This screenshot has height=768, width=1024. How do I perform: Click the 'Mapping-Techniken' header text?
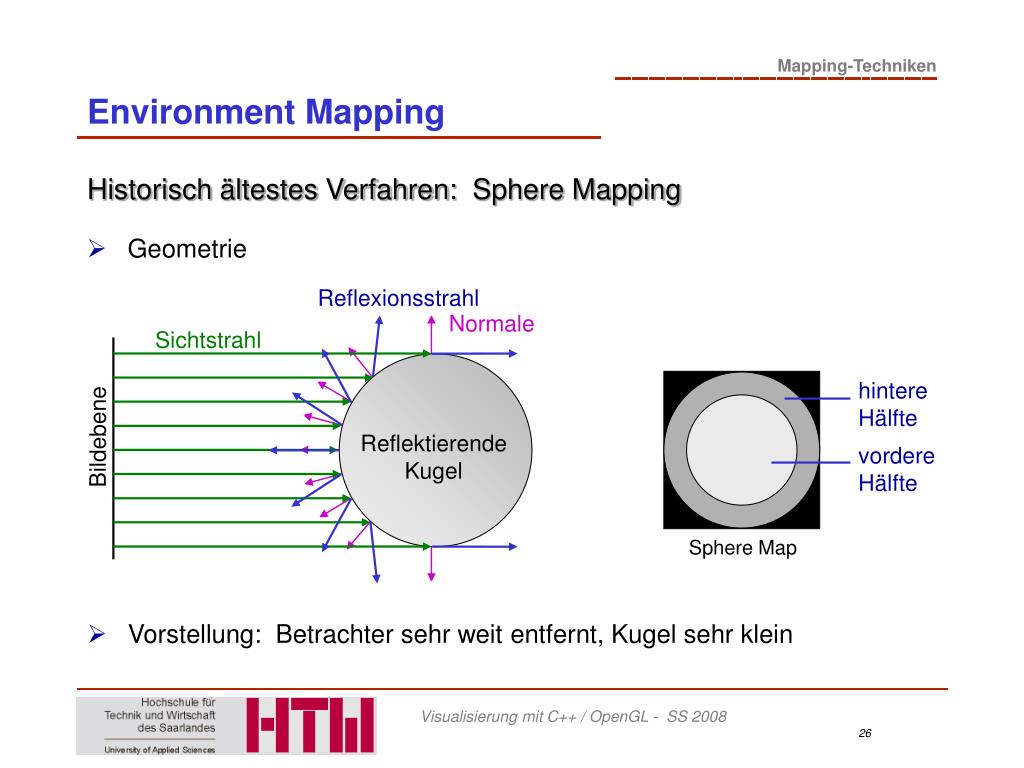[x=856, y=66]
